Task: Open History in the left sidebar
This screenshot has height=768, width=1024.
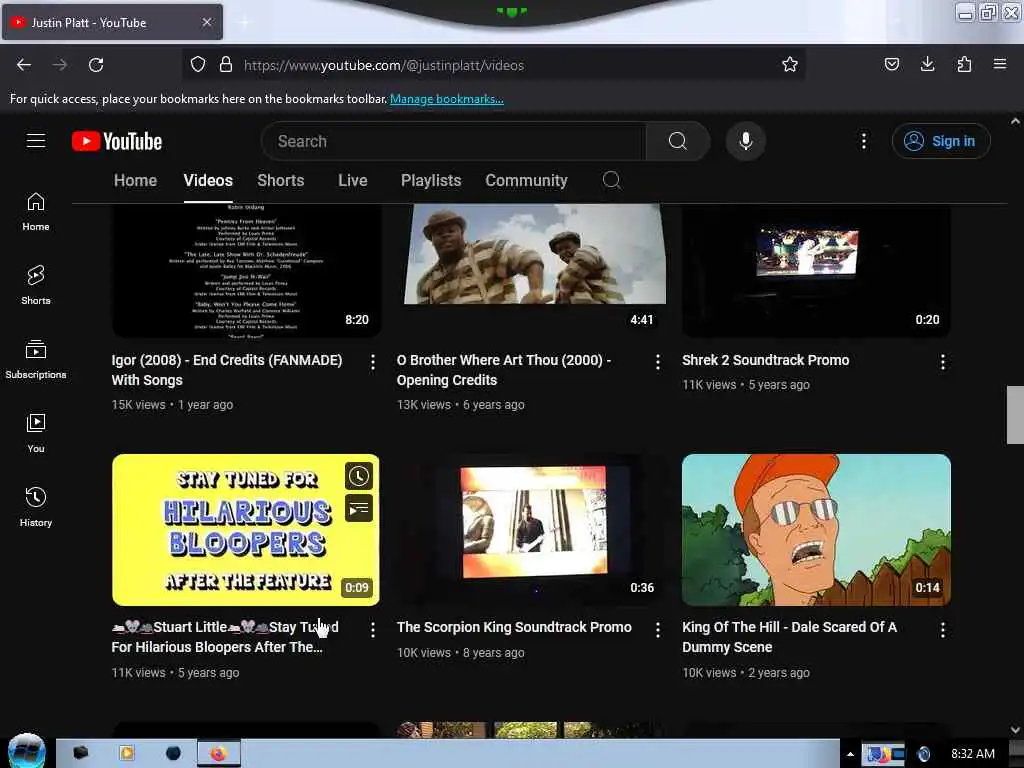Action: [36, 507]
